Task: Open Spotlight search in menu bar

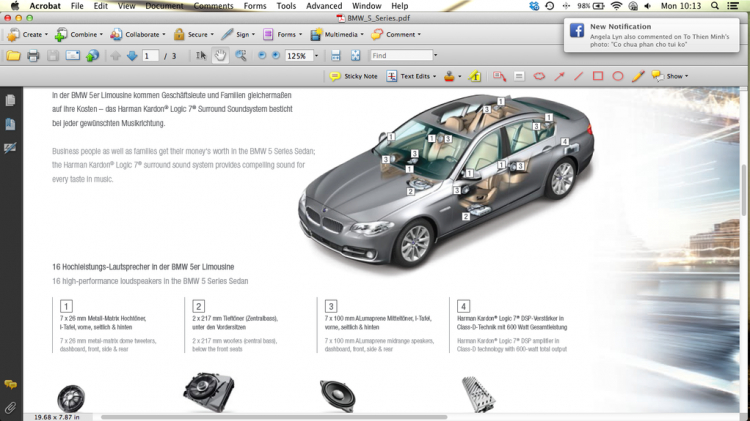Action: (715, 6)
